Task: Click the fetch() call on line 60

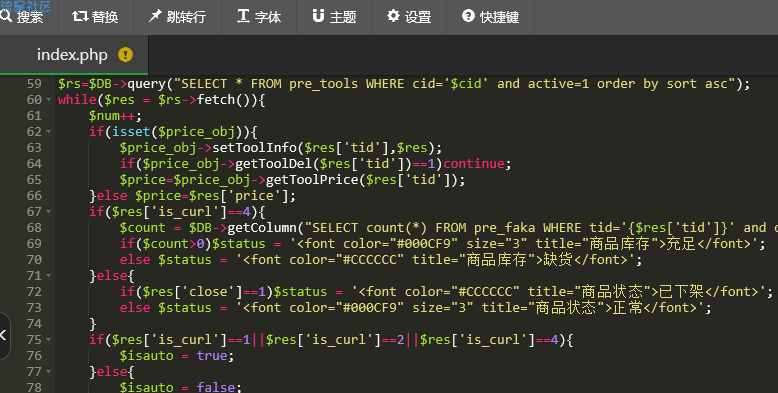Action: [227, 100]
